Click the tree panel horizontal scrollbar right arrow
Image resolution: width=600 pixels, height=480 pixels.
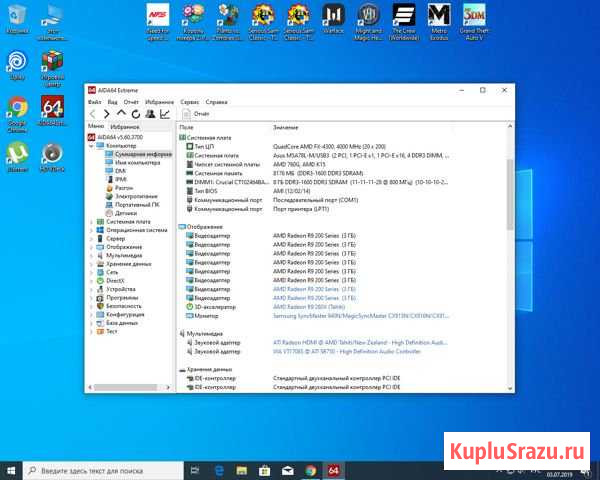coord(168,387)
